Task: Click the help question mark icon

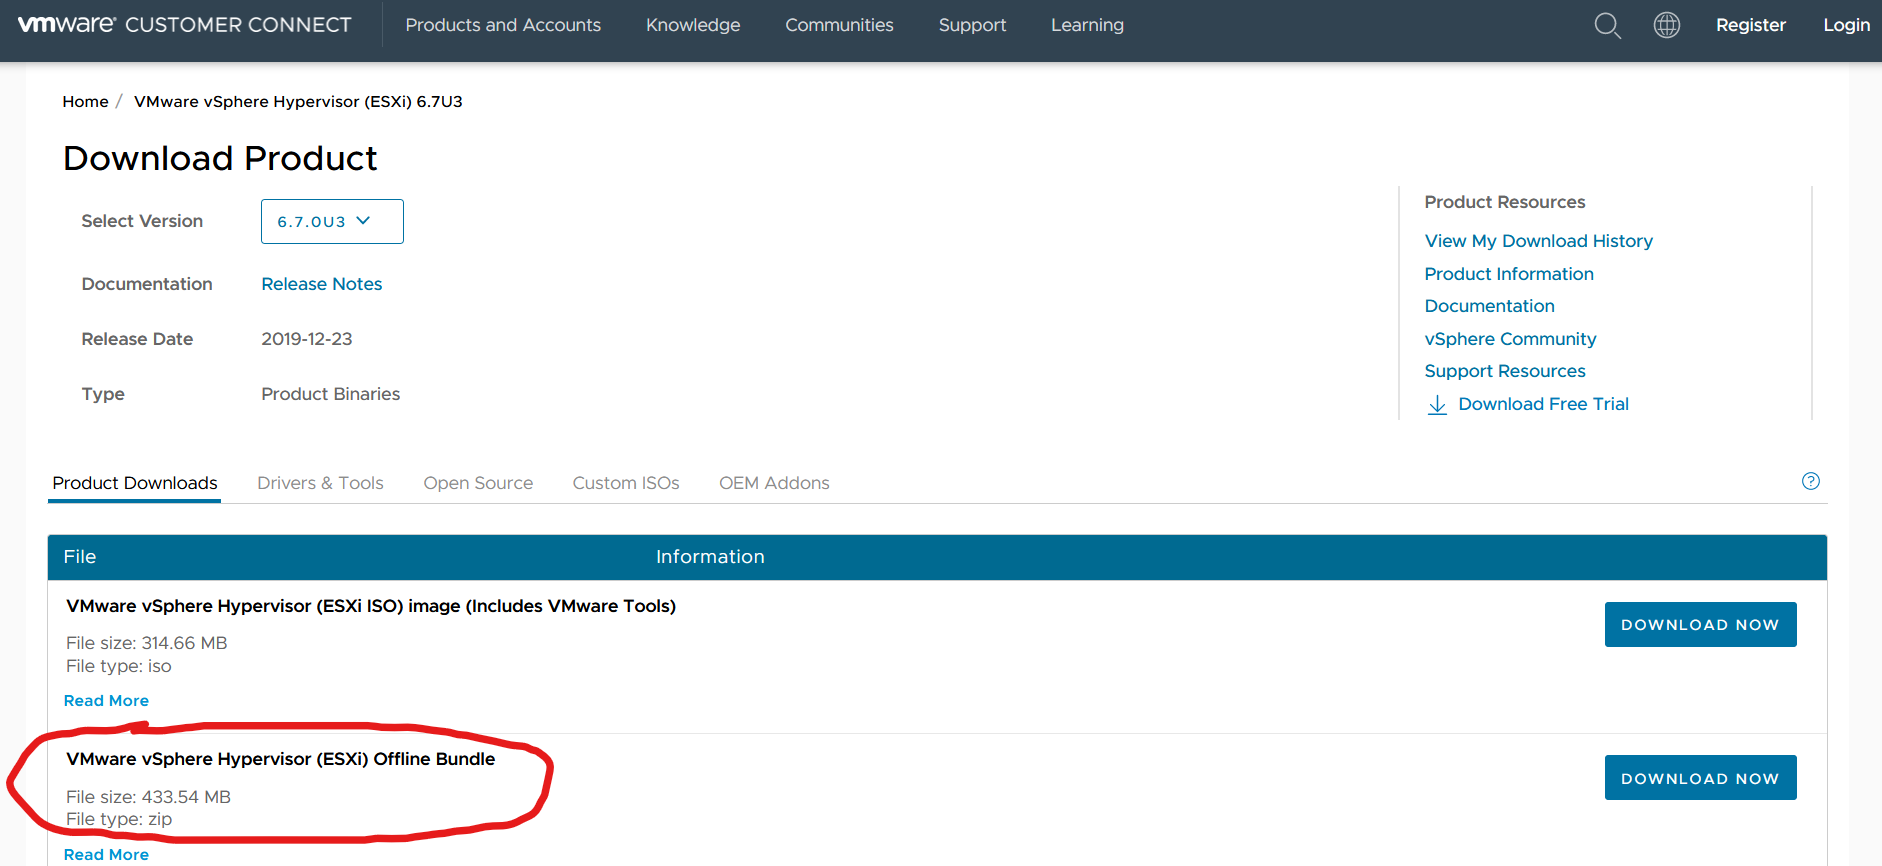Action: (1811, 481)
